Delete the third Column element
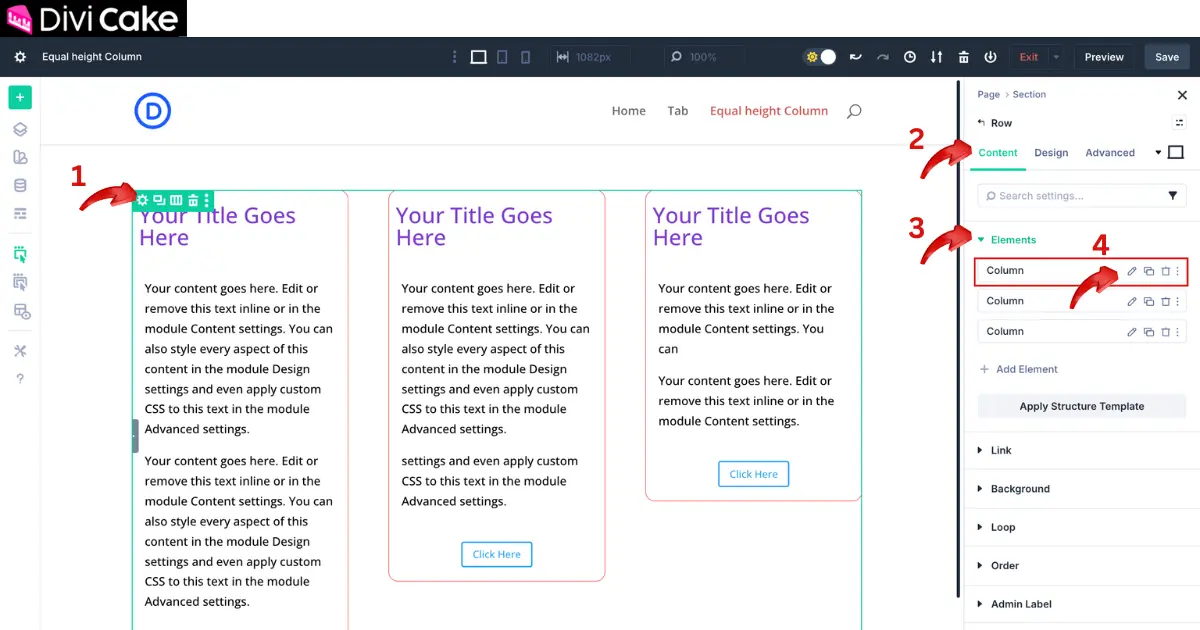Viewport: 1200px width, 630px height. 1165,331
